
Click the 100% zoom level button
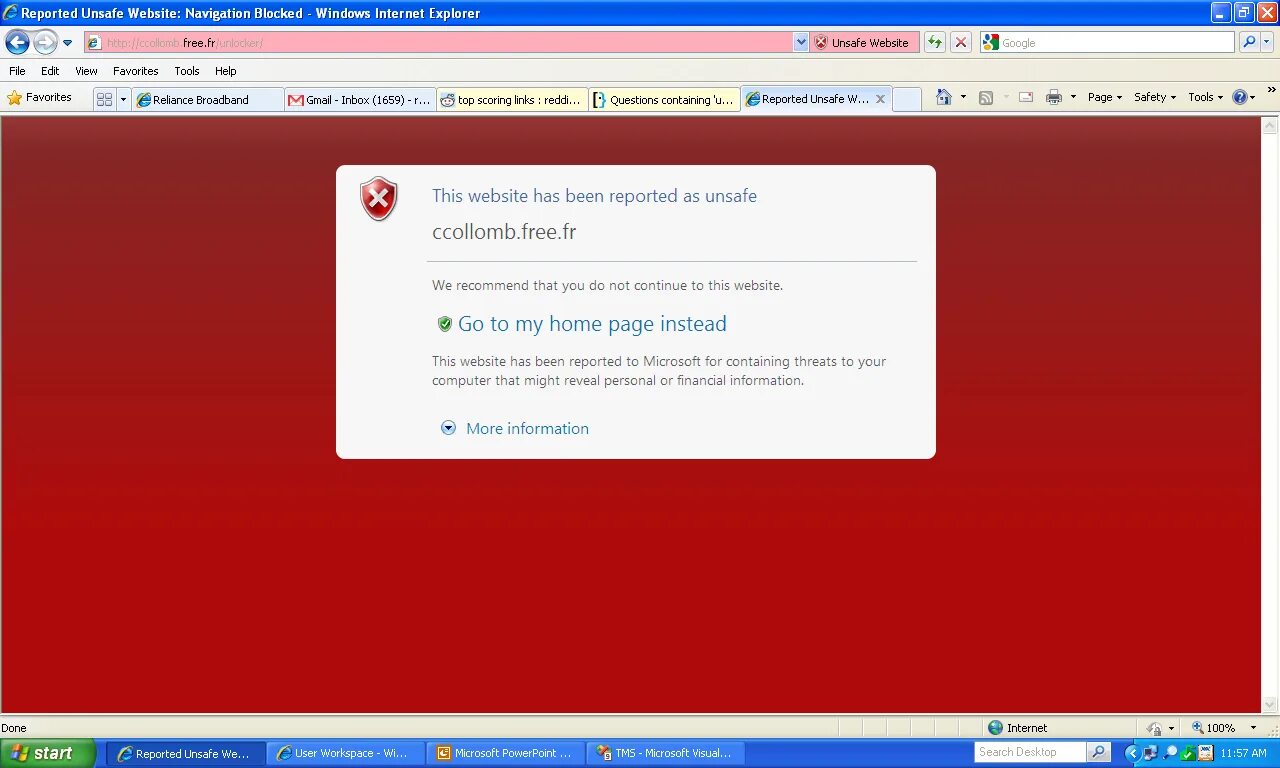(x=1213, y=728)
